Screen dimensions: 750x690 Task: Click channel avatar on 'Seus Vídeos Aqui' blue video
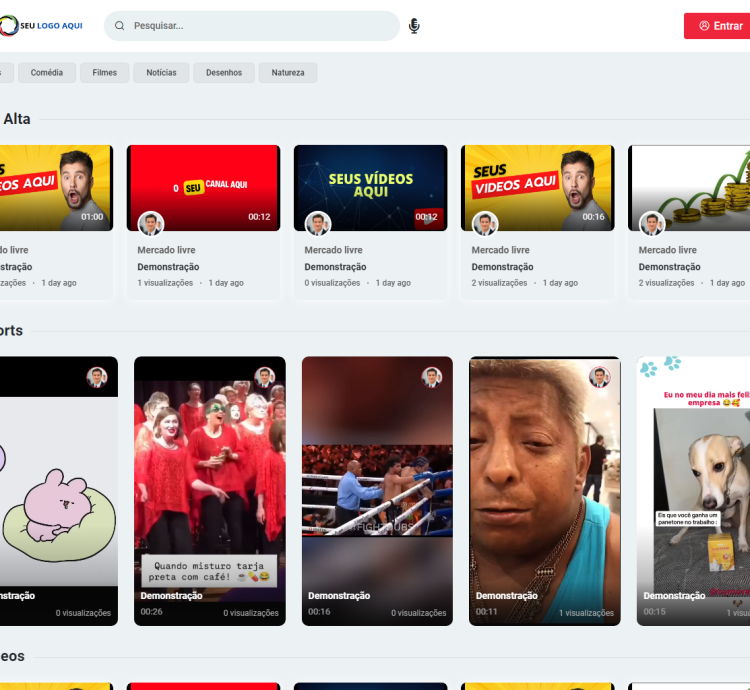[318, 223]
